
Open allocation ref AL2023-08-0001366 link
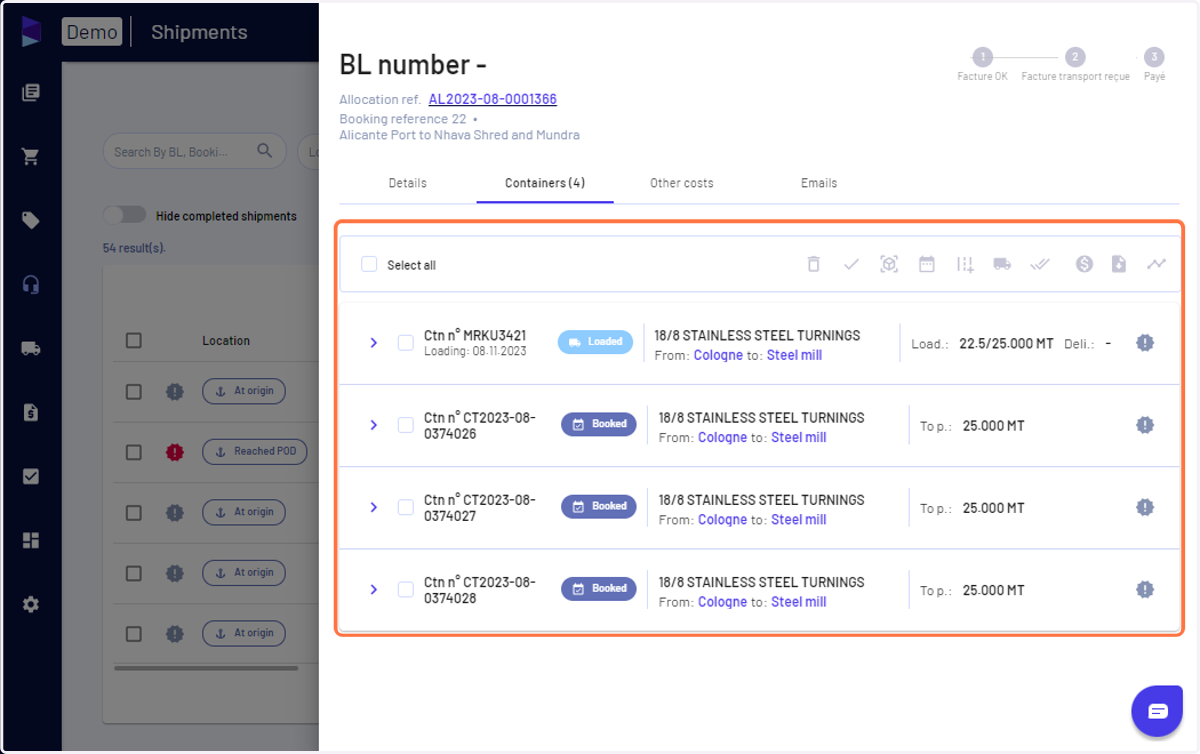(493, 99)
